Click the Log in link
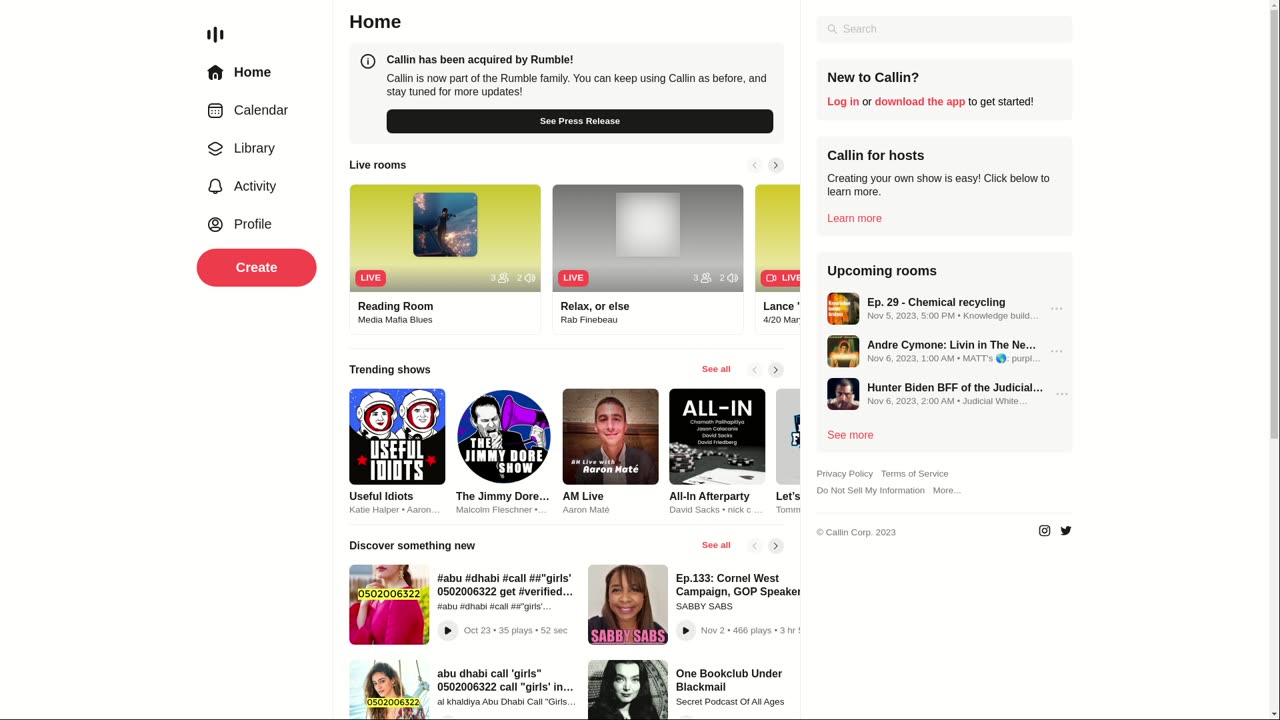Viewport: 1280px width, 720px height. (x=843, y=102)
